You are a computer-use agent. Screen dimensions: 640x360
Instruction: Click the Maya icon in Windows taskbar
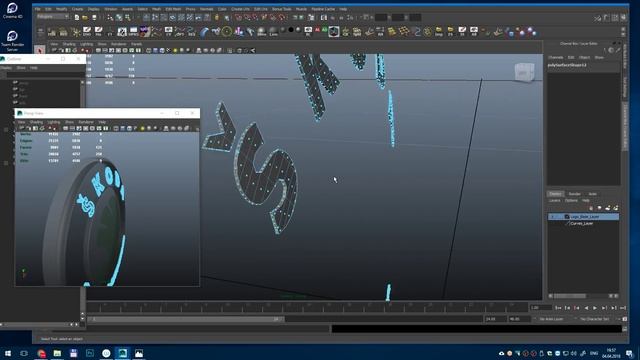[122, 353]
